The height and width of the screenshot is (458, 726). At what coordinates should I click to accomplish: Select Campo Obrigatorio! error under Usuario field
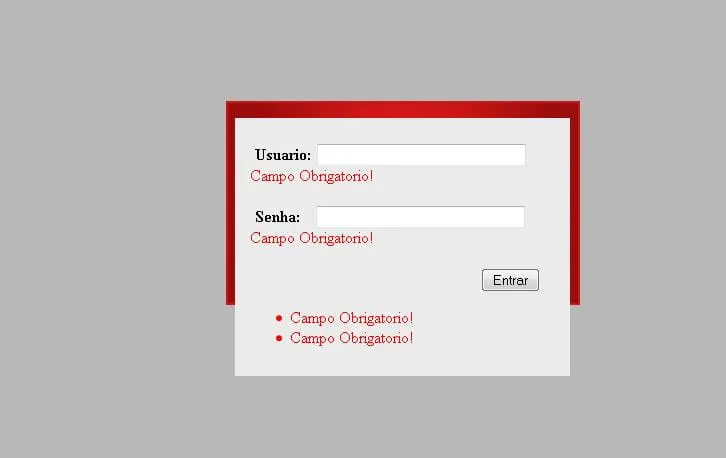pyautogui.click(x=312, y=176)
